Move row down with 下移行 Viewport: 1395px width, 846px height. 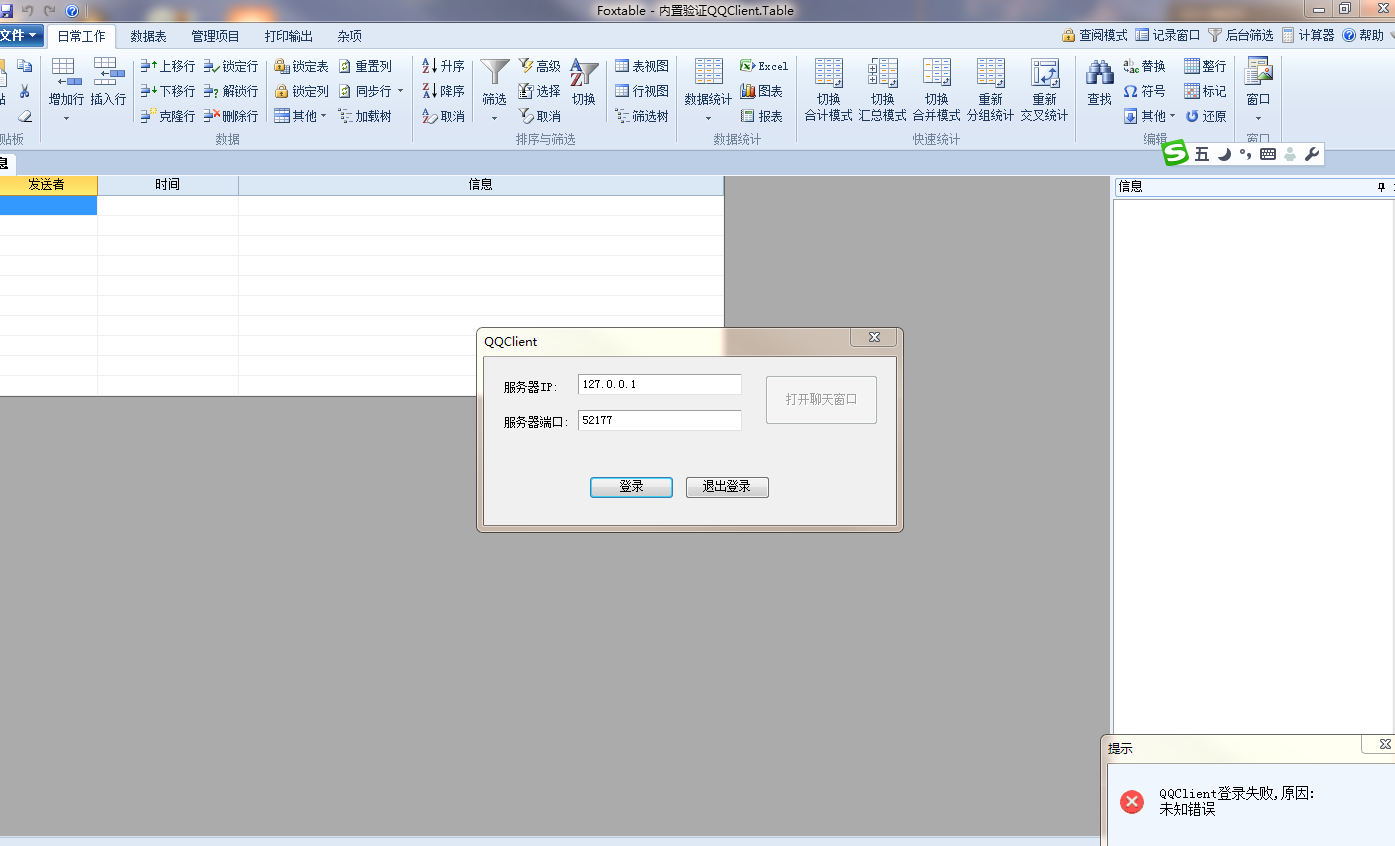(168, 91)
